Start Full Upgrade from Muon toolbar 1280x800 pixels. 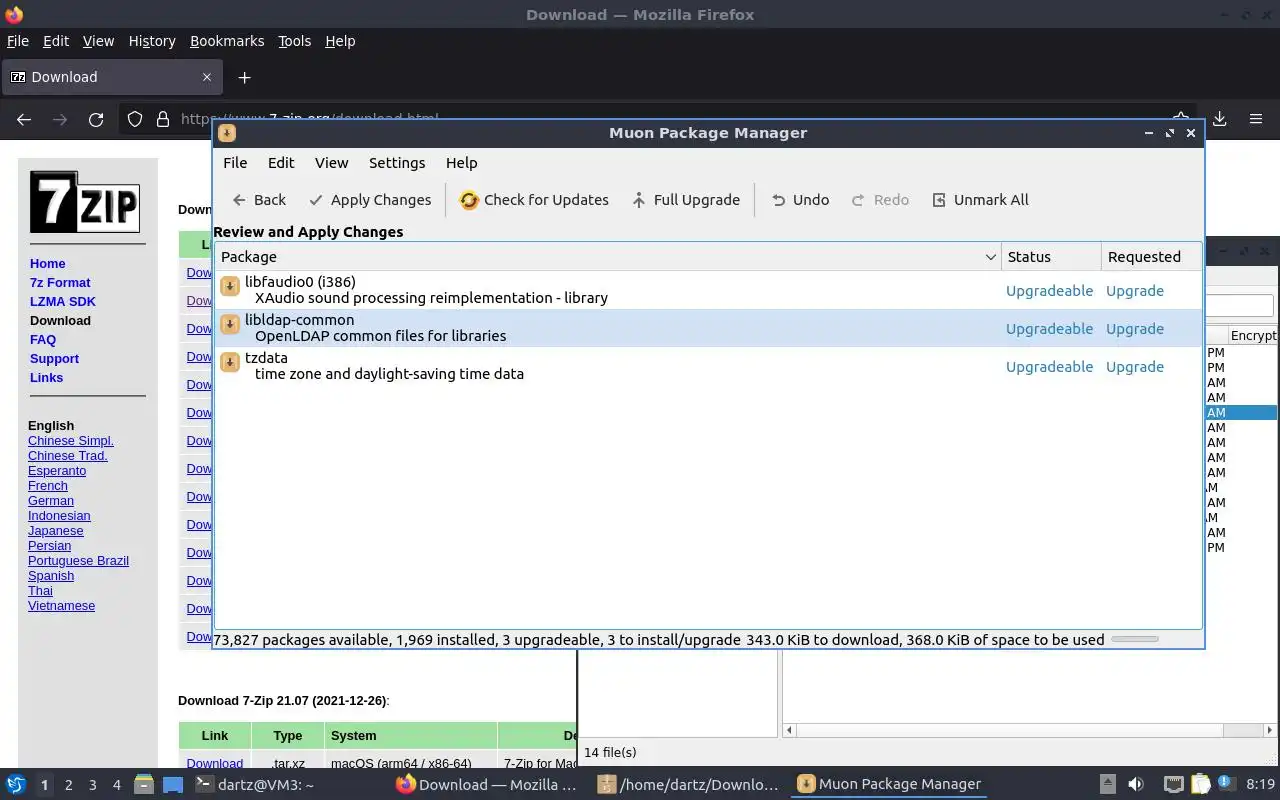click(686, 200)
